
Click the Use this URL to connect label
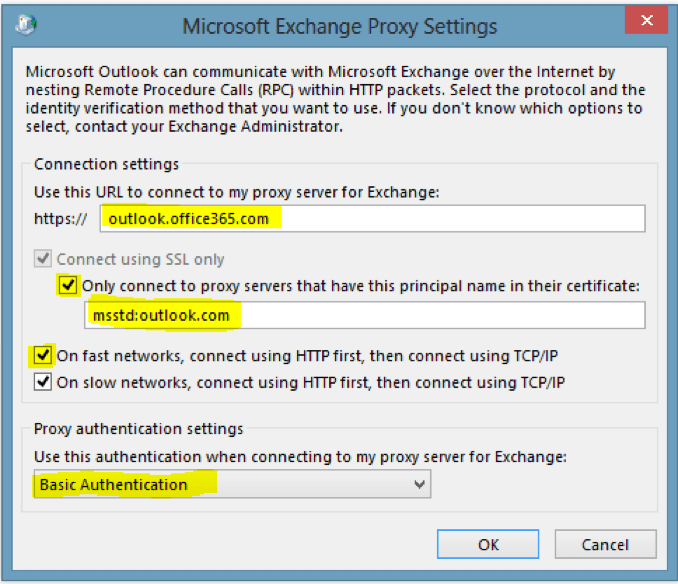tap(237, 192)
